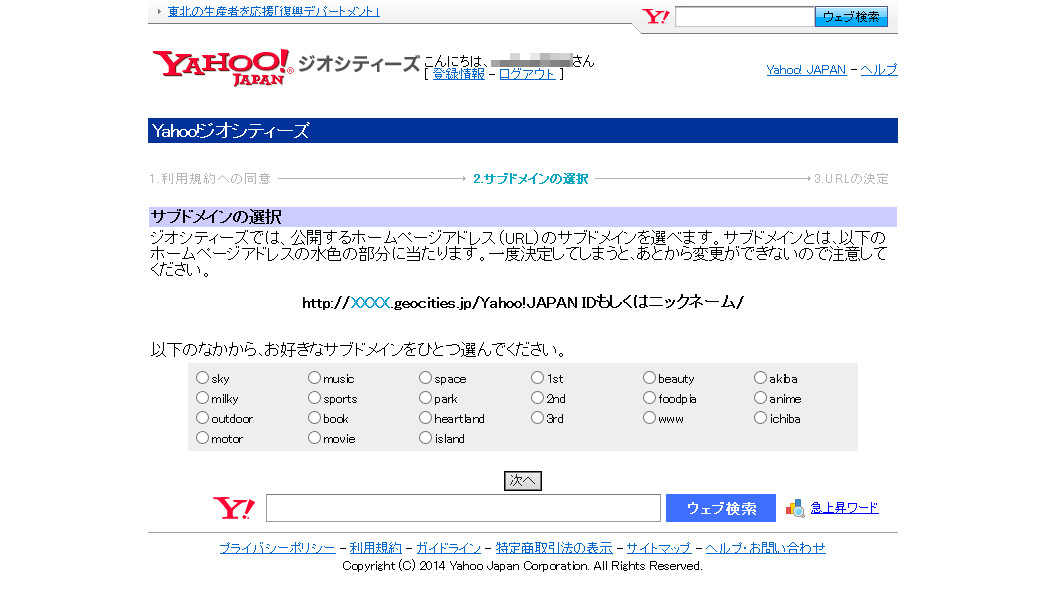The image size is (1046, 603).
Task: Click the small Y! icon beside top search box
Action: pos(655,17)
